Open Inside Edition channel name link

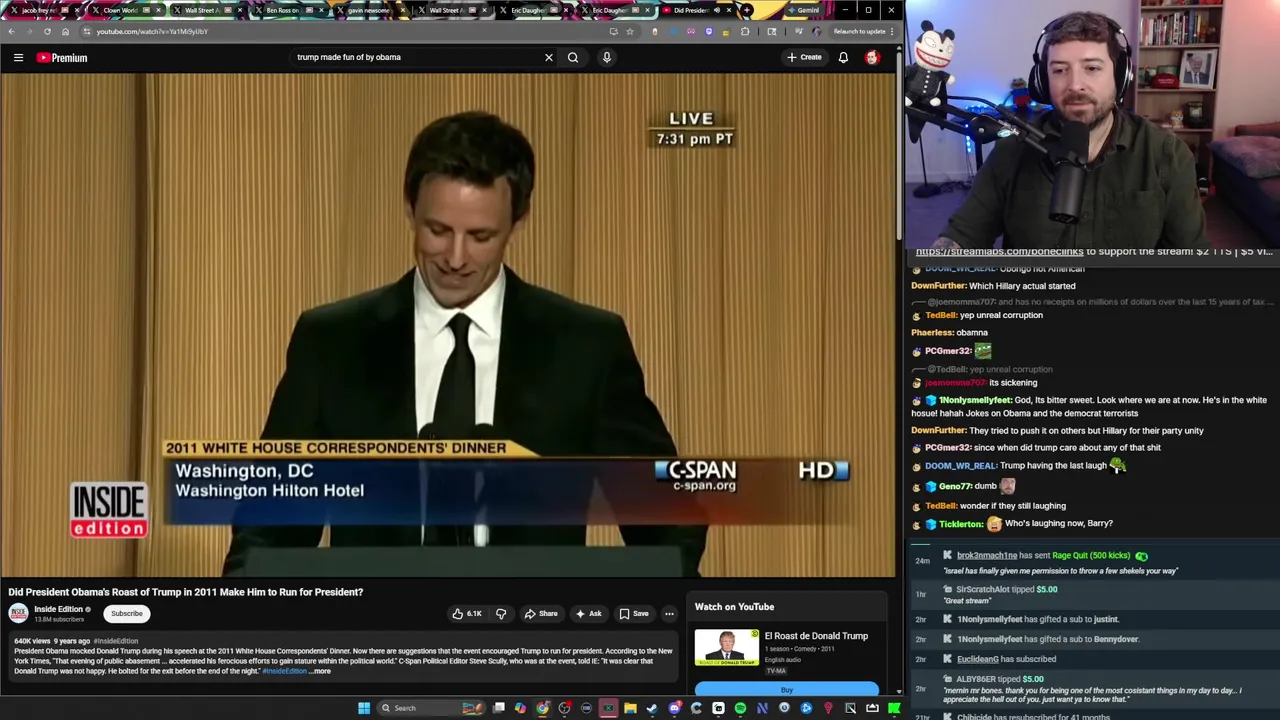click(58, 609)
